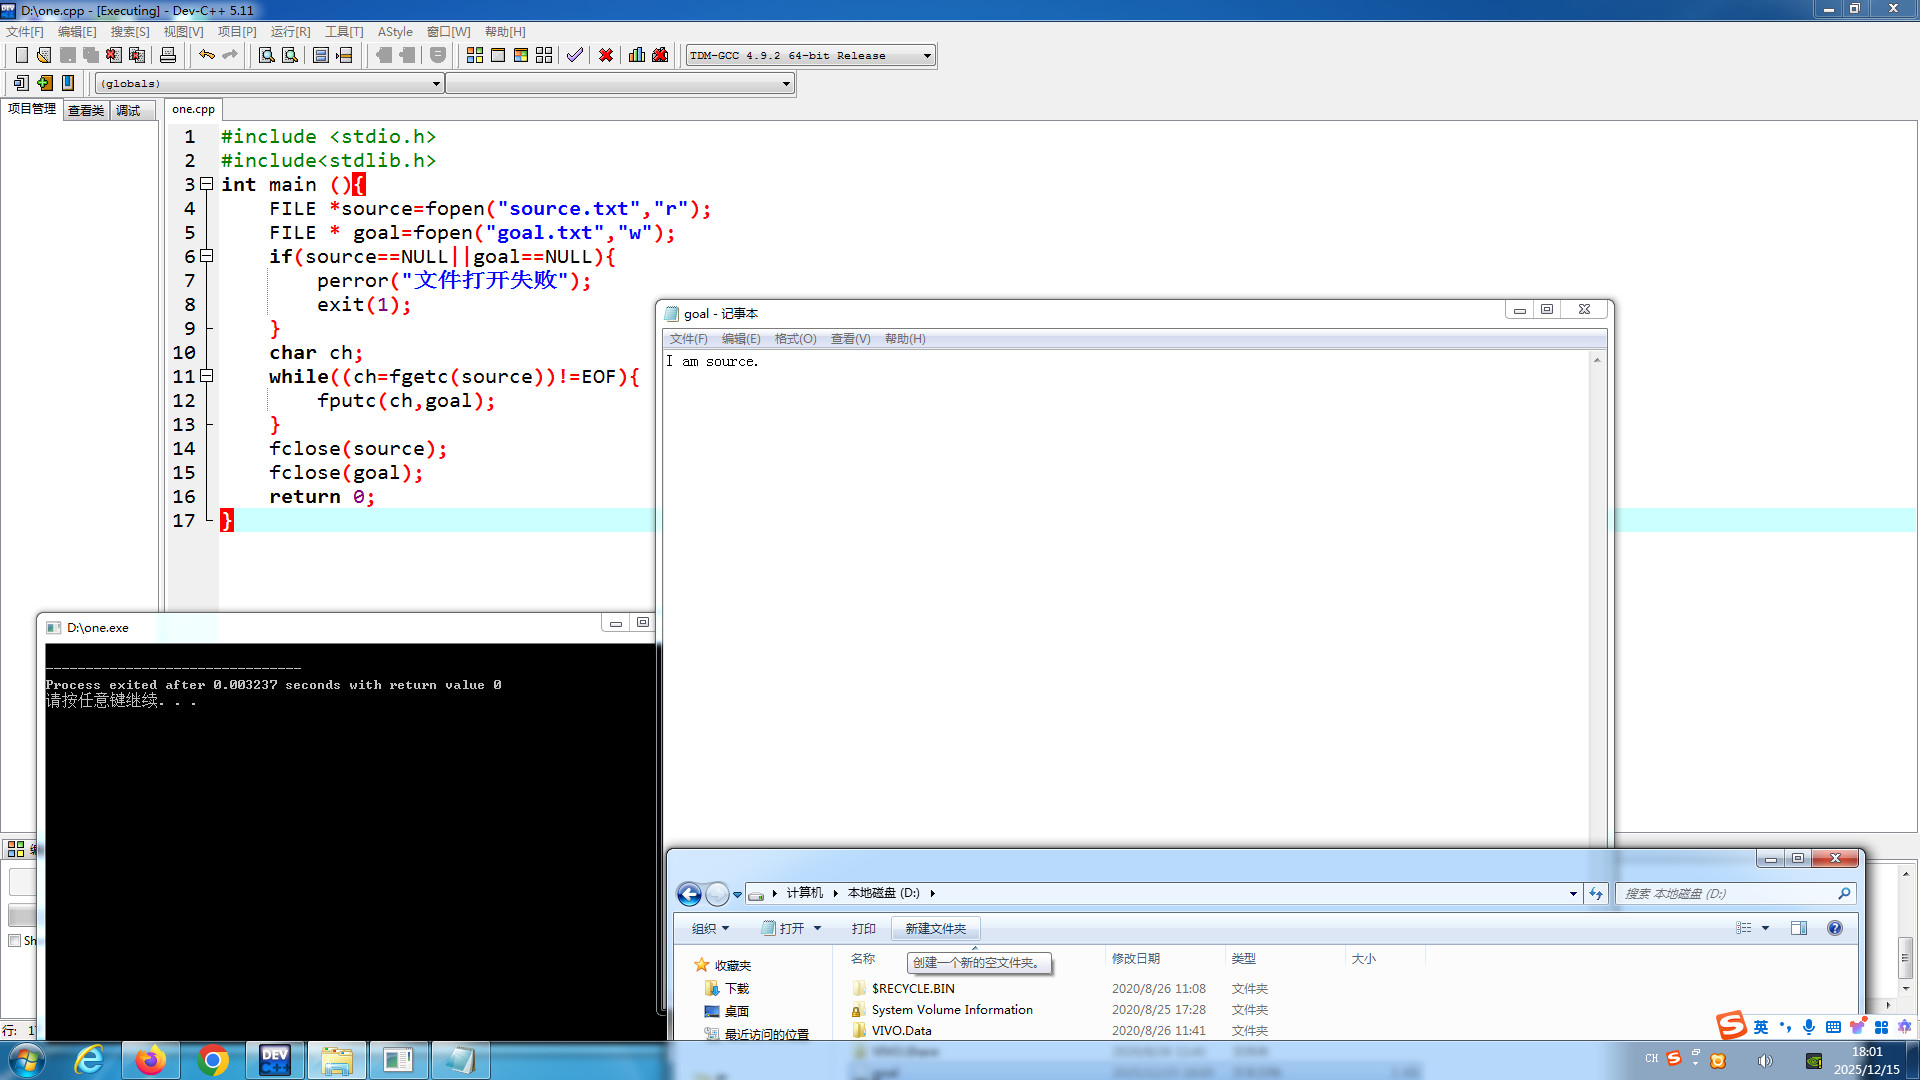Open the TDM-GCC compiler selection dropdown
Image resolution: width=1920 pixels, height=1080 pixels.
927,56
